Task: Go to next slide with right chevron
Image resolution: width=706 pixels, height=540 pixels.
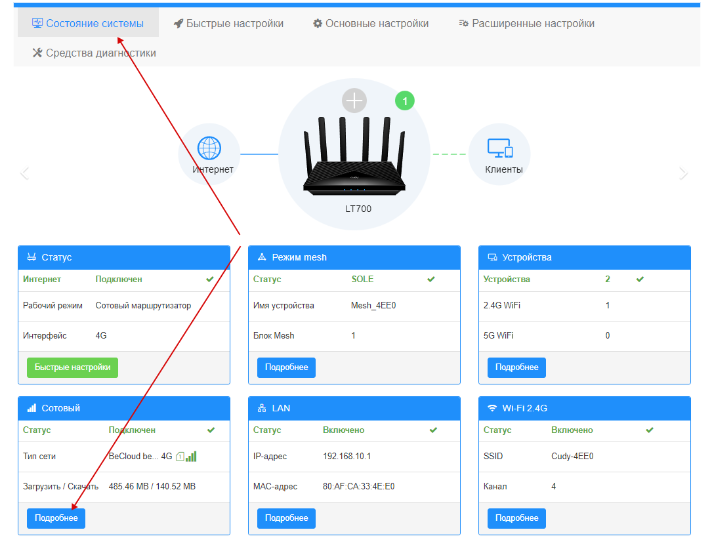Action: (x=683, y=173)
